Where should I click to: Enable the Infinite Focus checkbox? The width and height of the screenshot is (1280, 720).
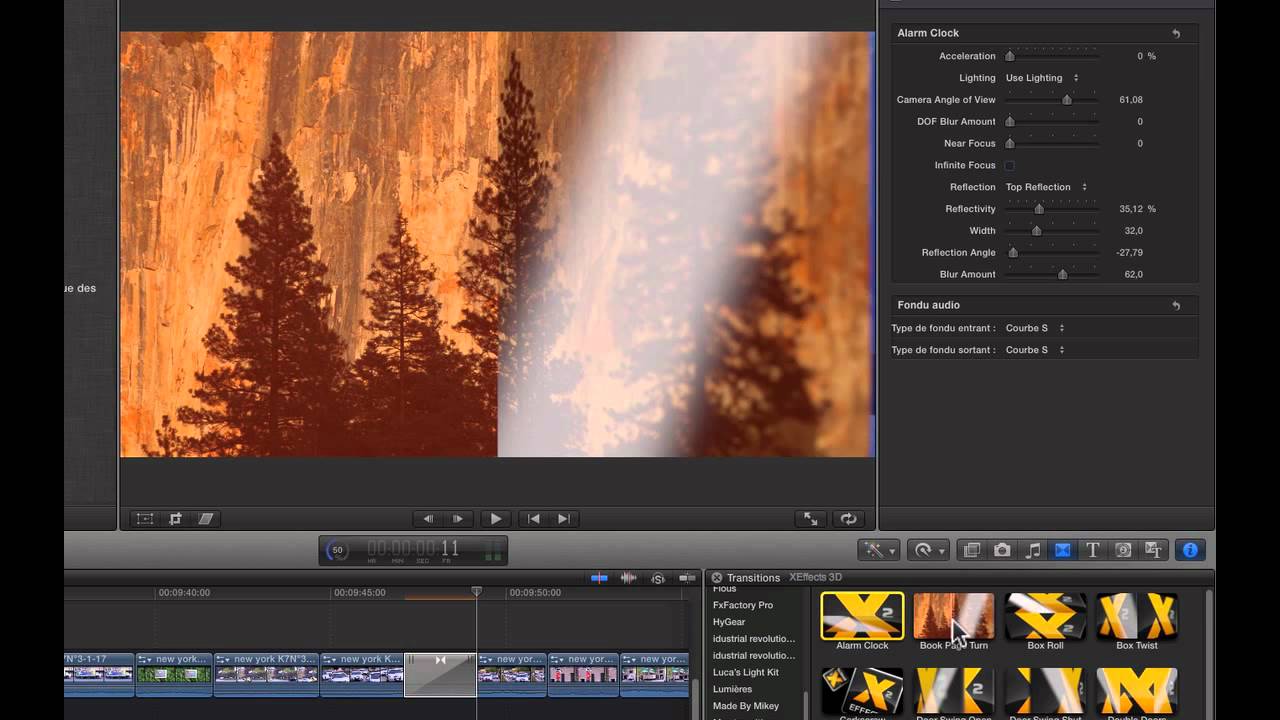point(1010,165)
